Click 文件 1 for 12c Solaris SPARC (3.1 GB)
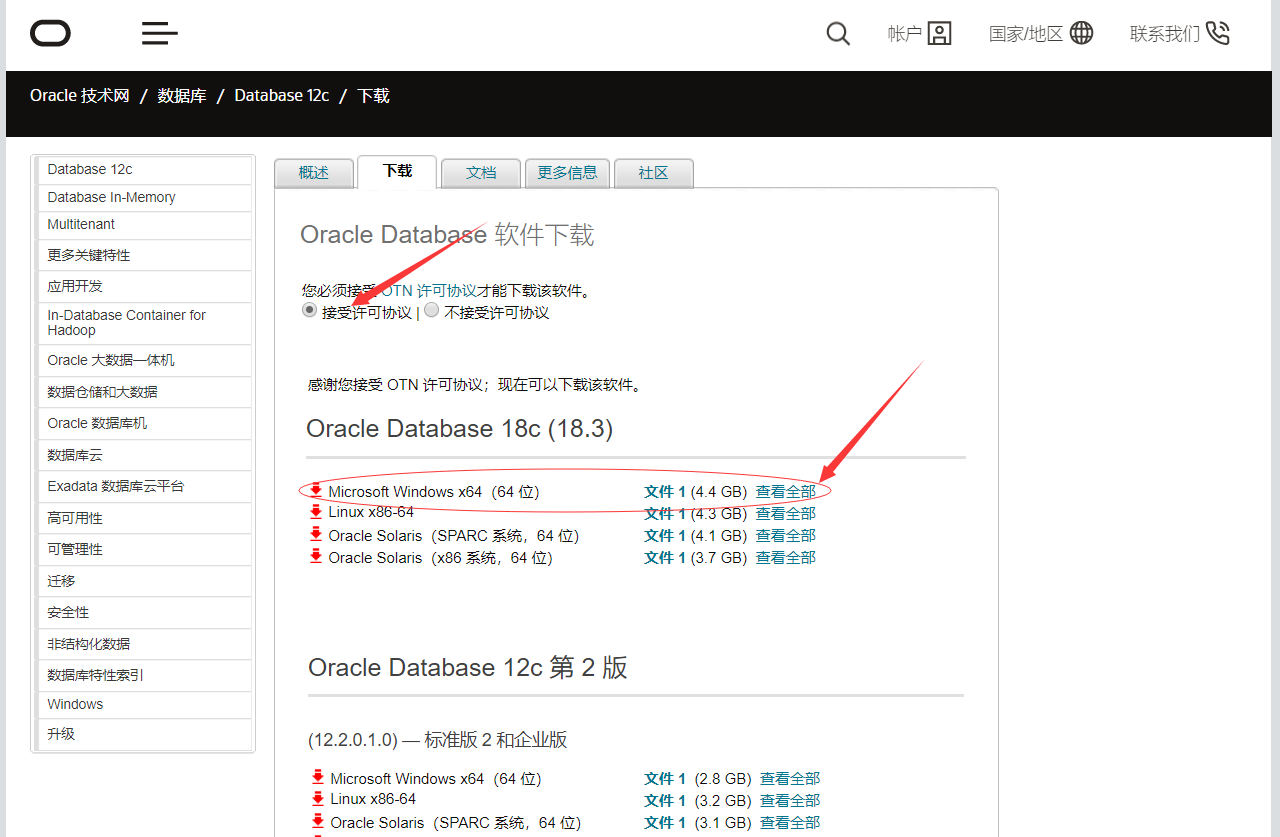The image size is (1280, 837). (x=665, y=823)
